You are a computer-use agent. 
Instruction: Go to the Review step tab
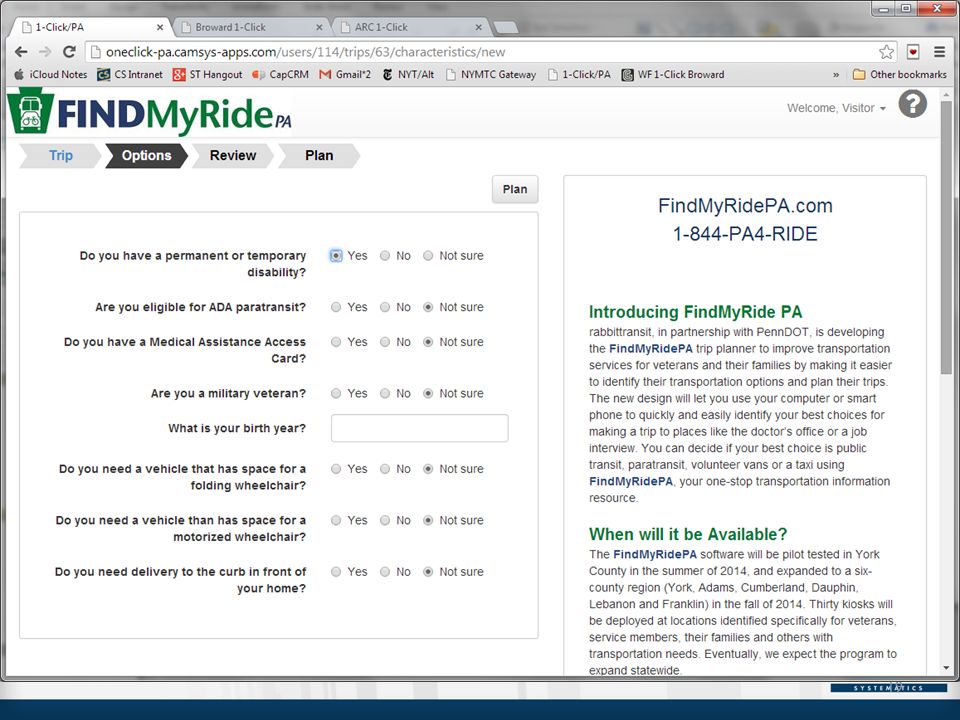pyautogui.click(x=233, y=156)
